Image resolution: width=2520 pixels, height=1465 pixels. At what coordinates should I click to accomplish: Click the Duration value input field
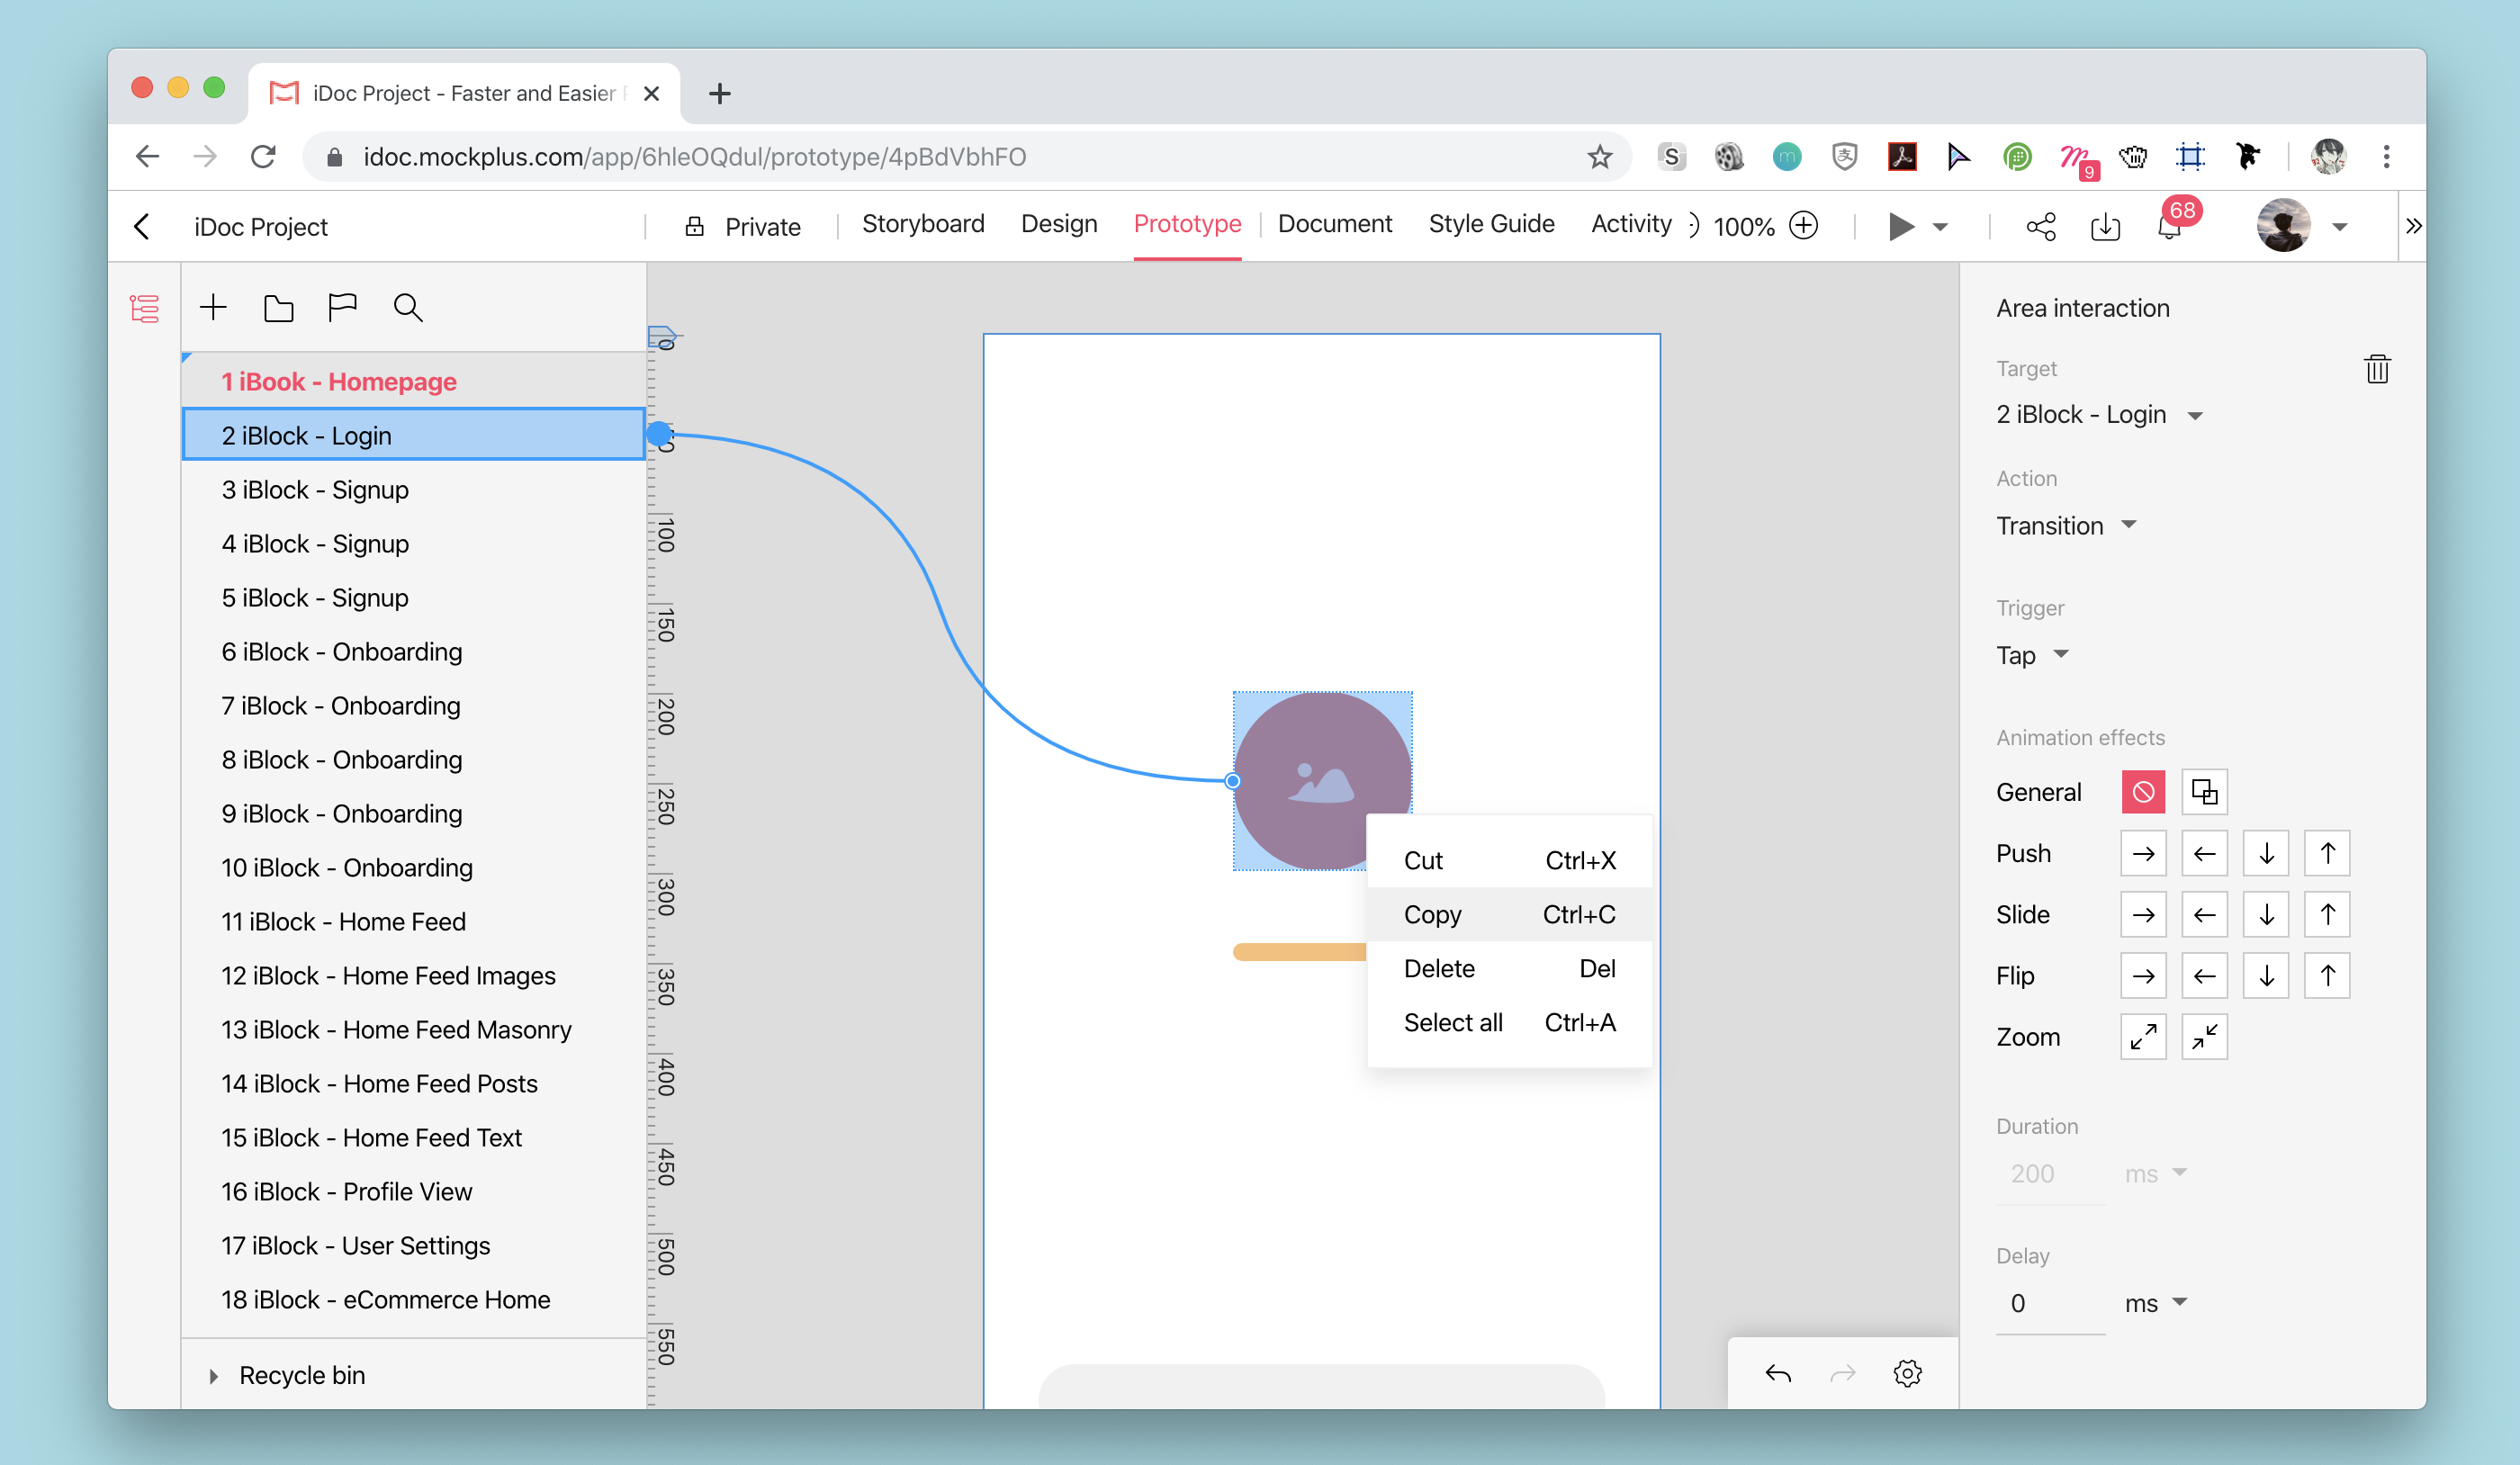click(x=2050, y=1173)
